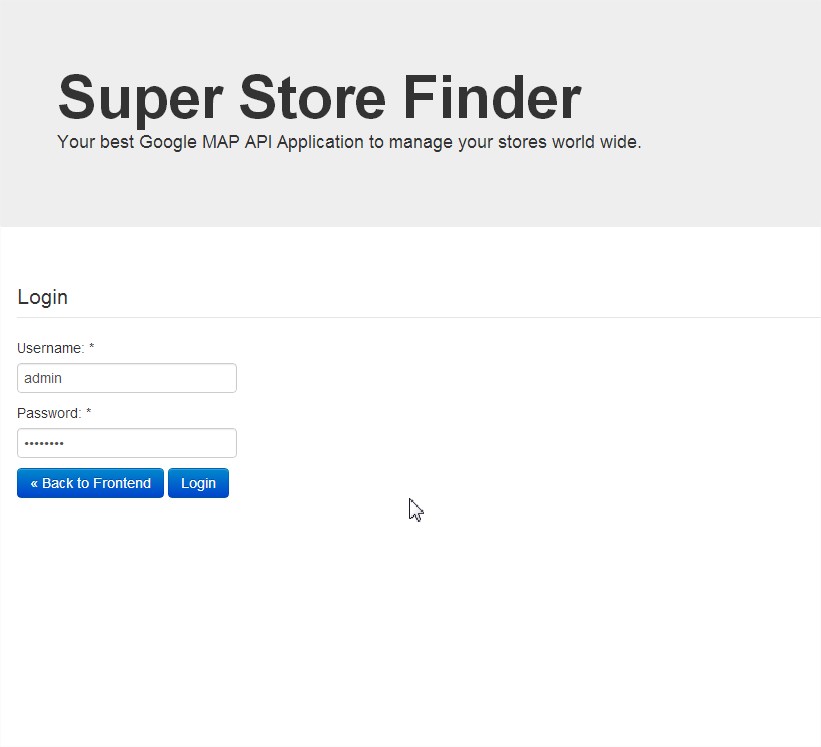Click the required asterisk beside Username
The height and width of the screenshot is (747, 821).
click(x=92, y=347)
